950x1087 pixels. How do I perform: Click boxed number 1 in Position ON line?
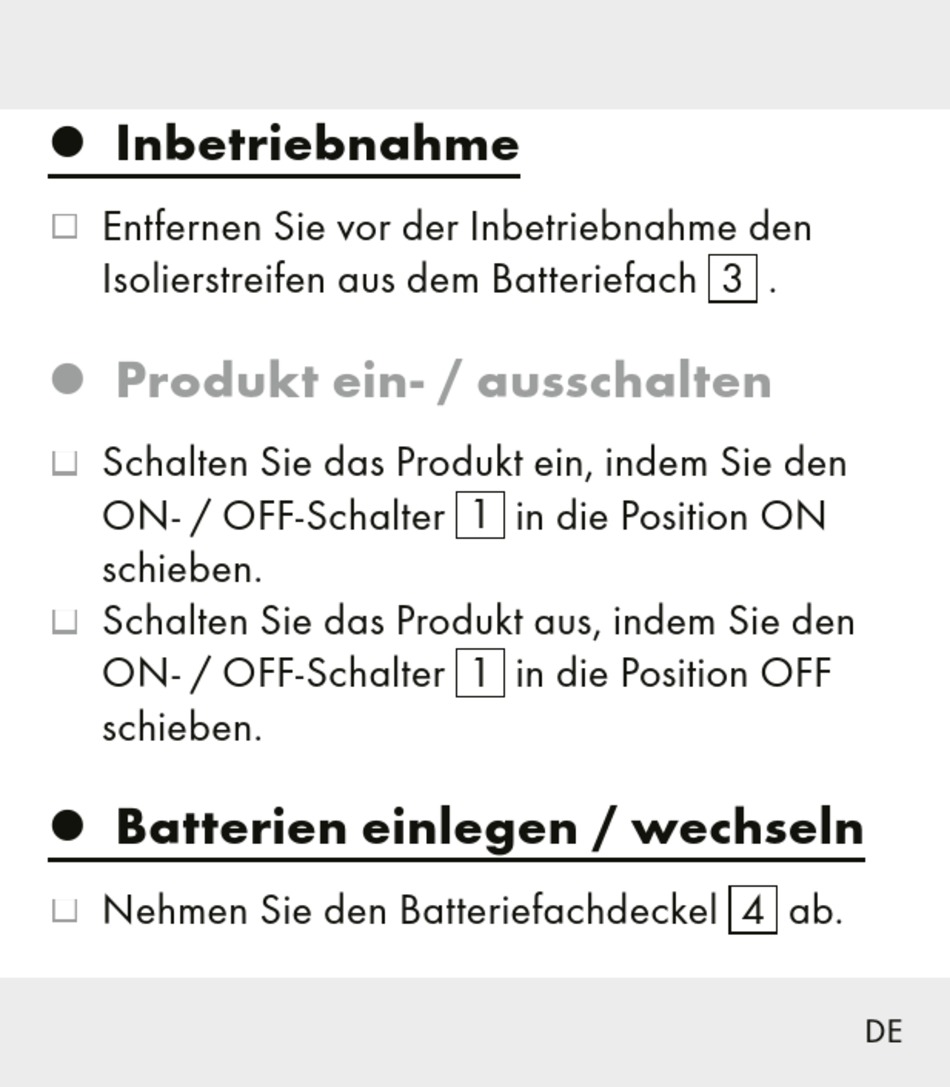click(480, 514)
